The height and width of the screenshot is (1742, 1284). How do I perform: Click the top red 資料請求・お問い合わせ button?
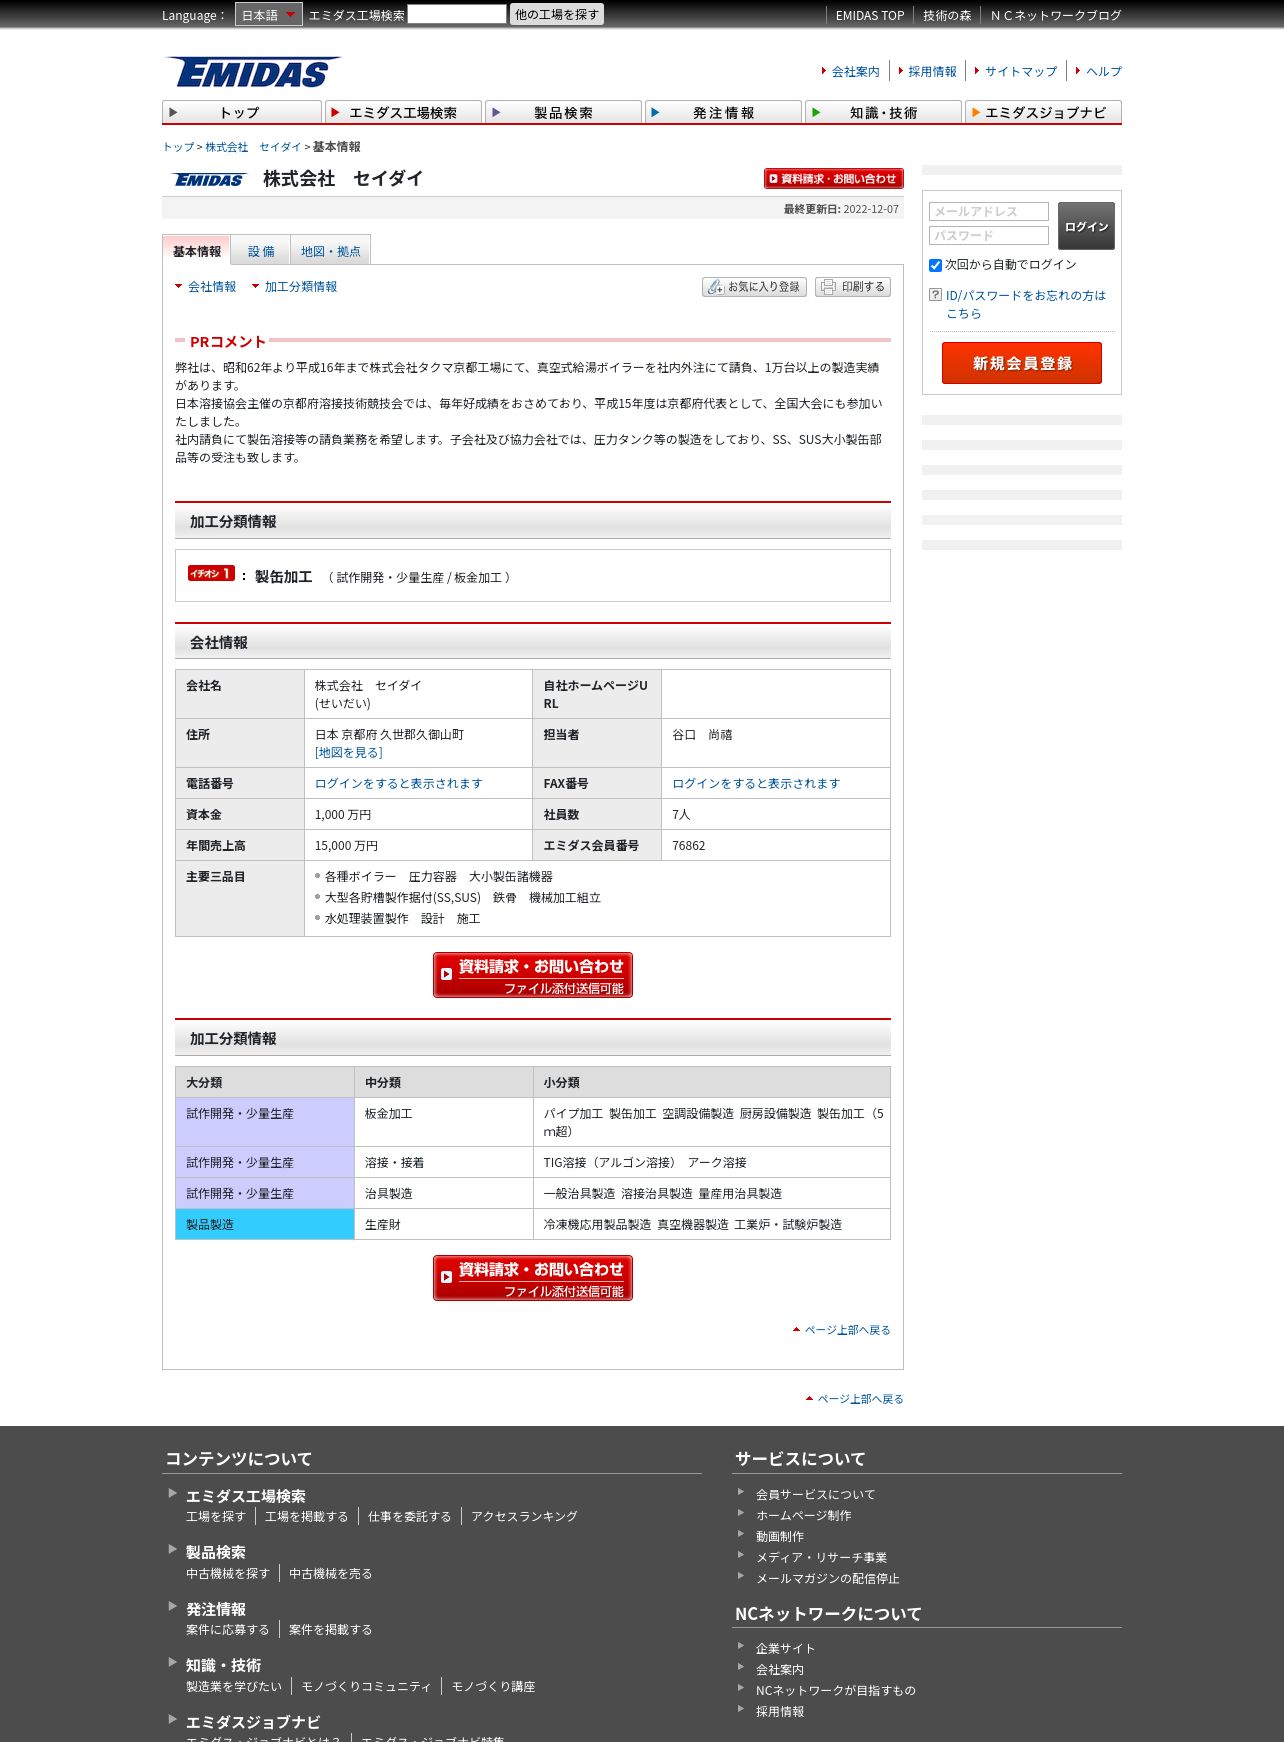coord(834,178)
